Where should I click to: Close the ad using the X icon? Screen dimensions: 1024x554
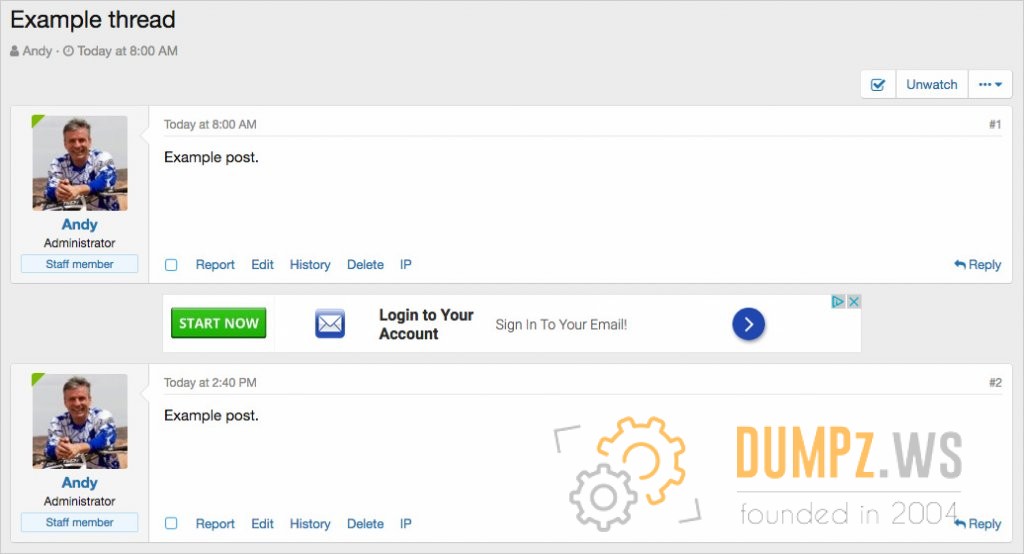point(854,301)
